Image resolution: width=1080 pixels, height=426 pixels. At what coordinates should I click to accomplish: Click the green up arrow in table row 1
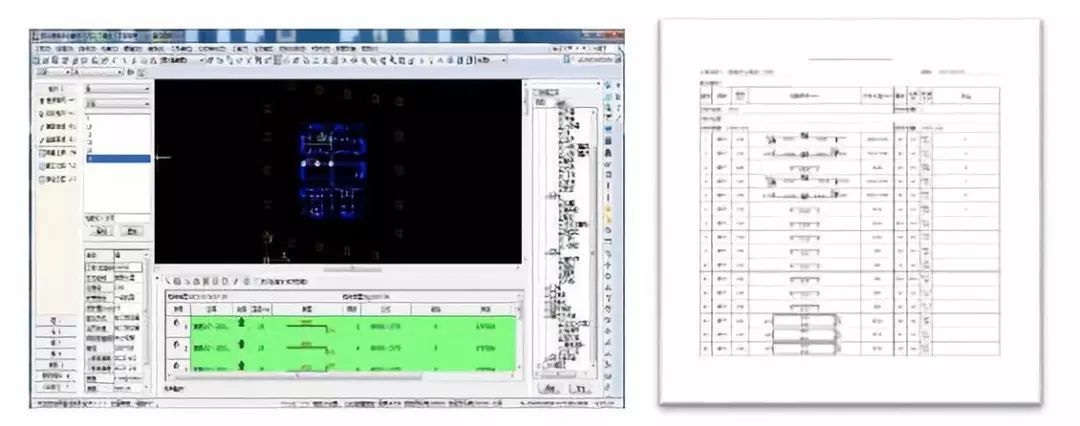[x=241, y=322]
